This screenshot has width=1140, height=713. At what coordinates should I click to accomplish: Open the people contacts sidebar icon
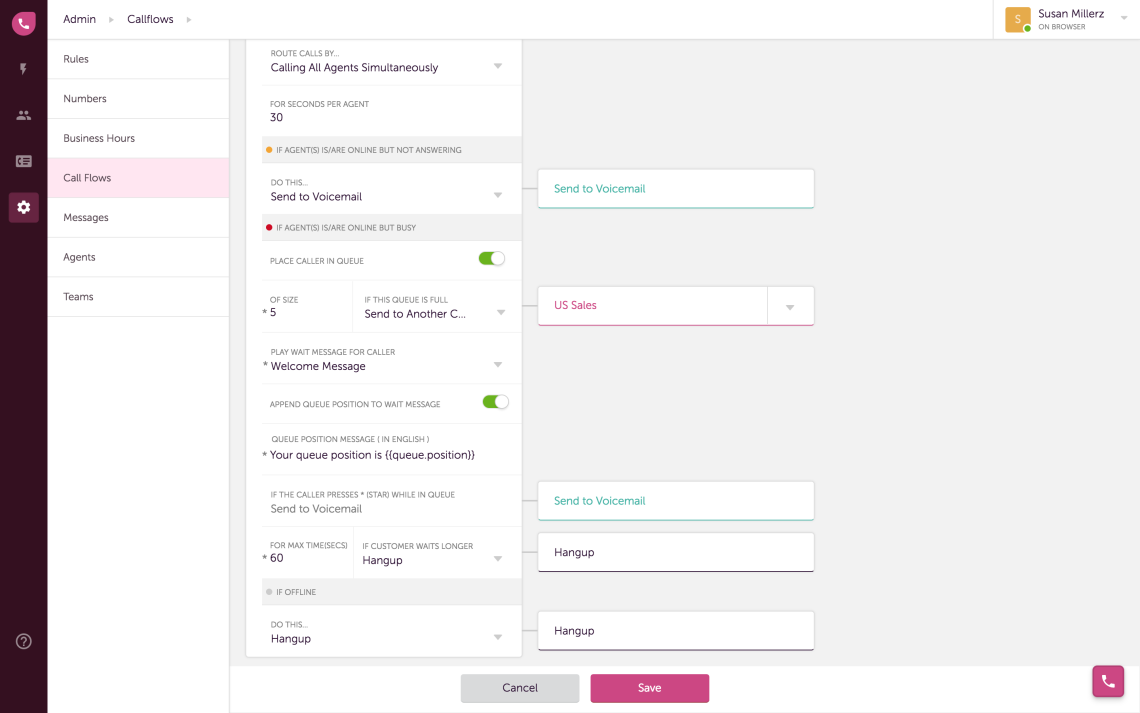pyautogui.click(x=23, y=115)
